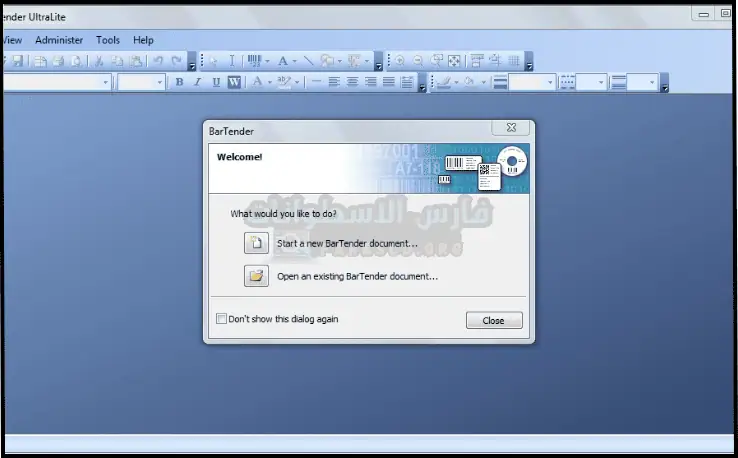Open the Help menu
The image size is (738, 458).
click(x=143, y=40)
